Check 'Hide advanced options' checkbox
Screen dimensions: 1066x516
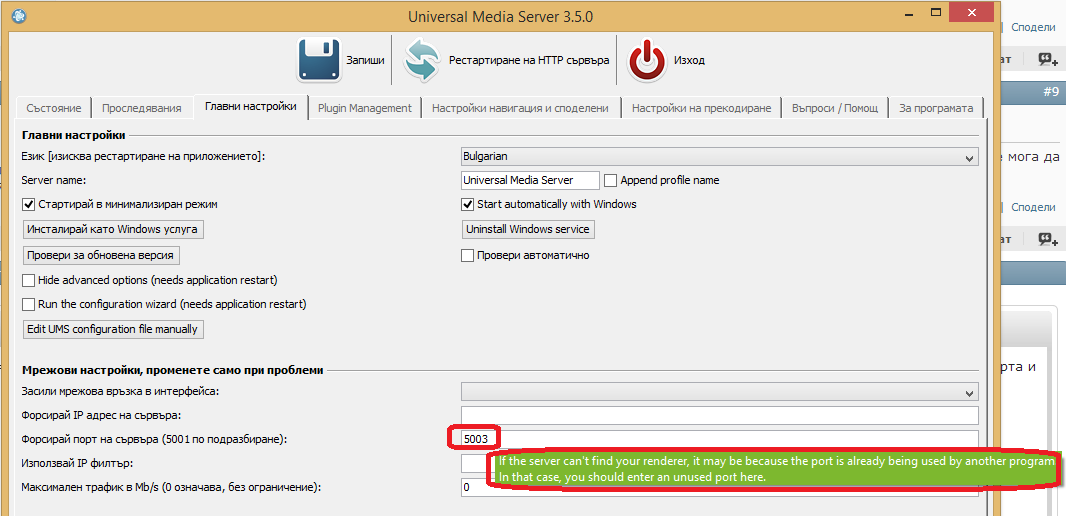tap(28, 280)
